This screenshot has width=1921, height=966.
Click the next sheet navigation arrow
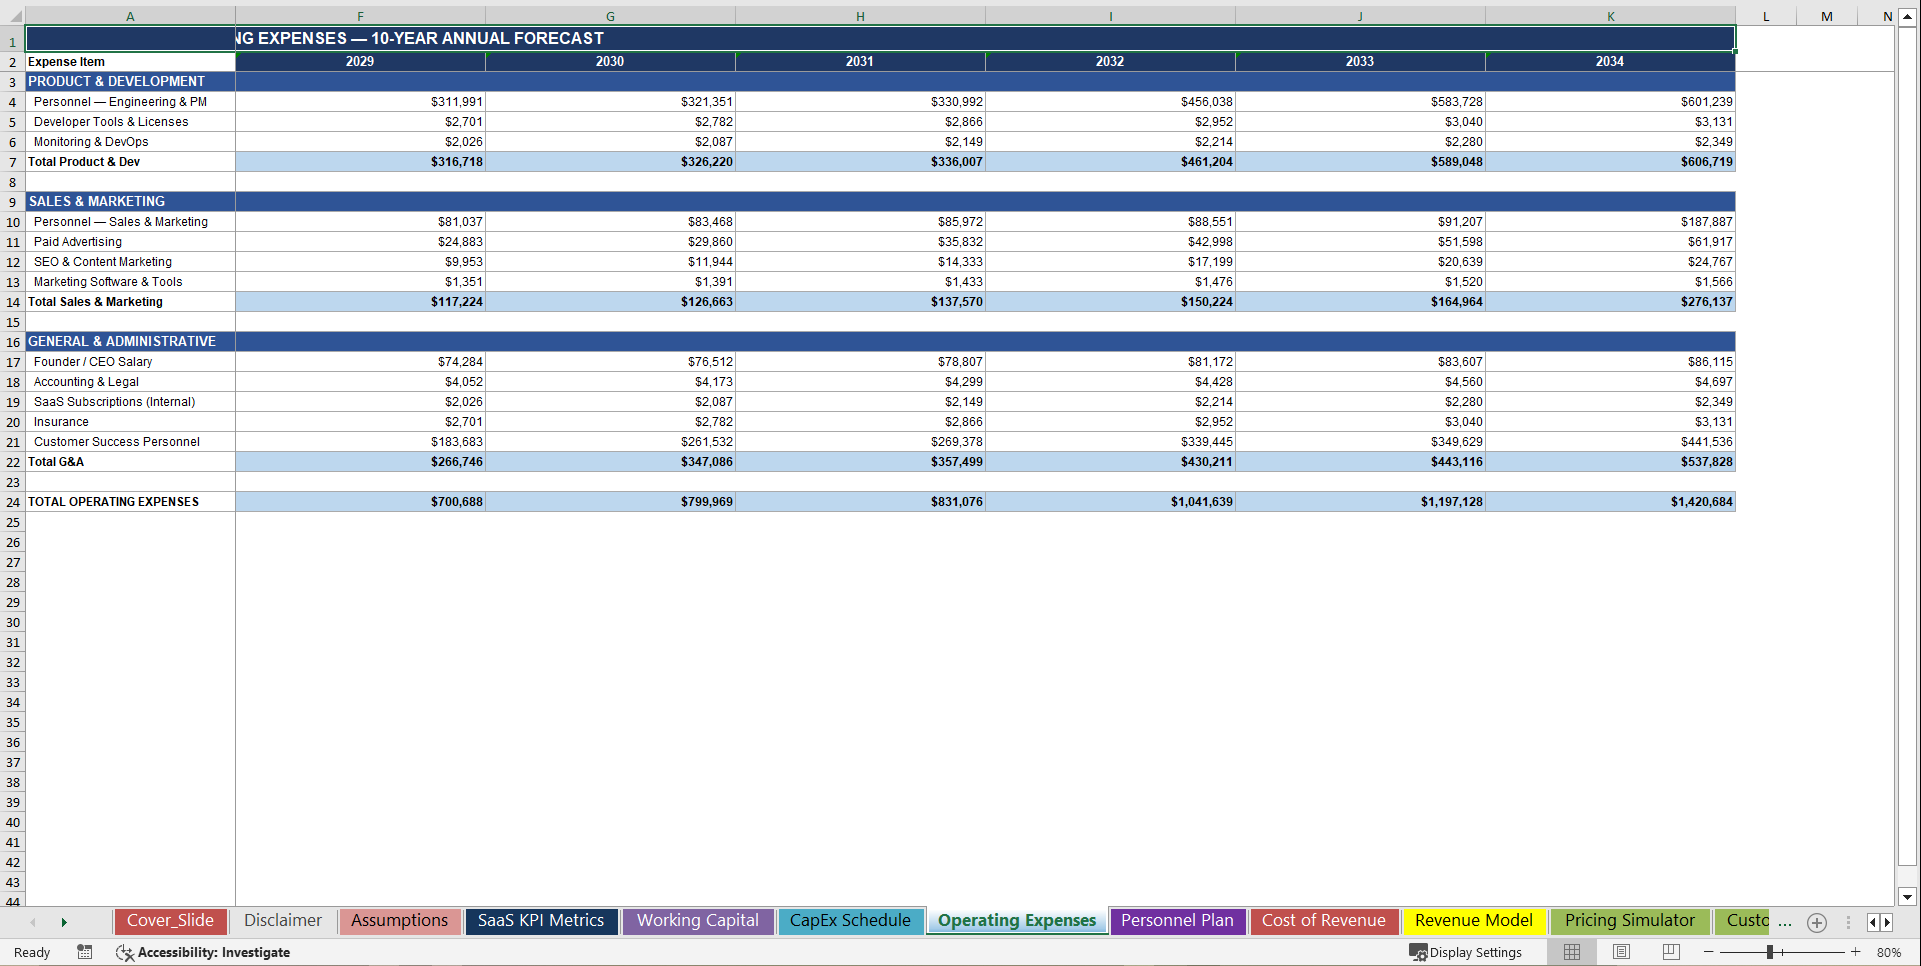pyautogui.click(x=64, y=922)
